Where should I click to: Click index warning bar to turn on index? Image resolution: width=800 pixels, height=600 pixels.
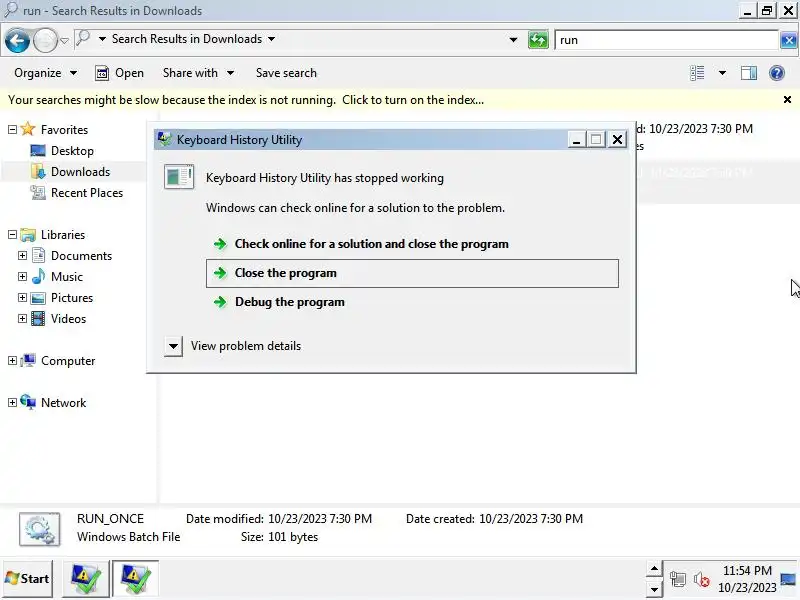point(246,100)
